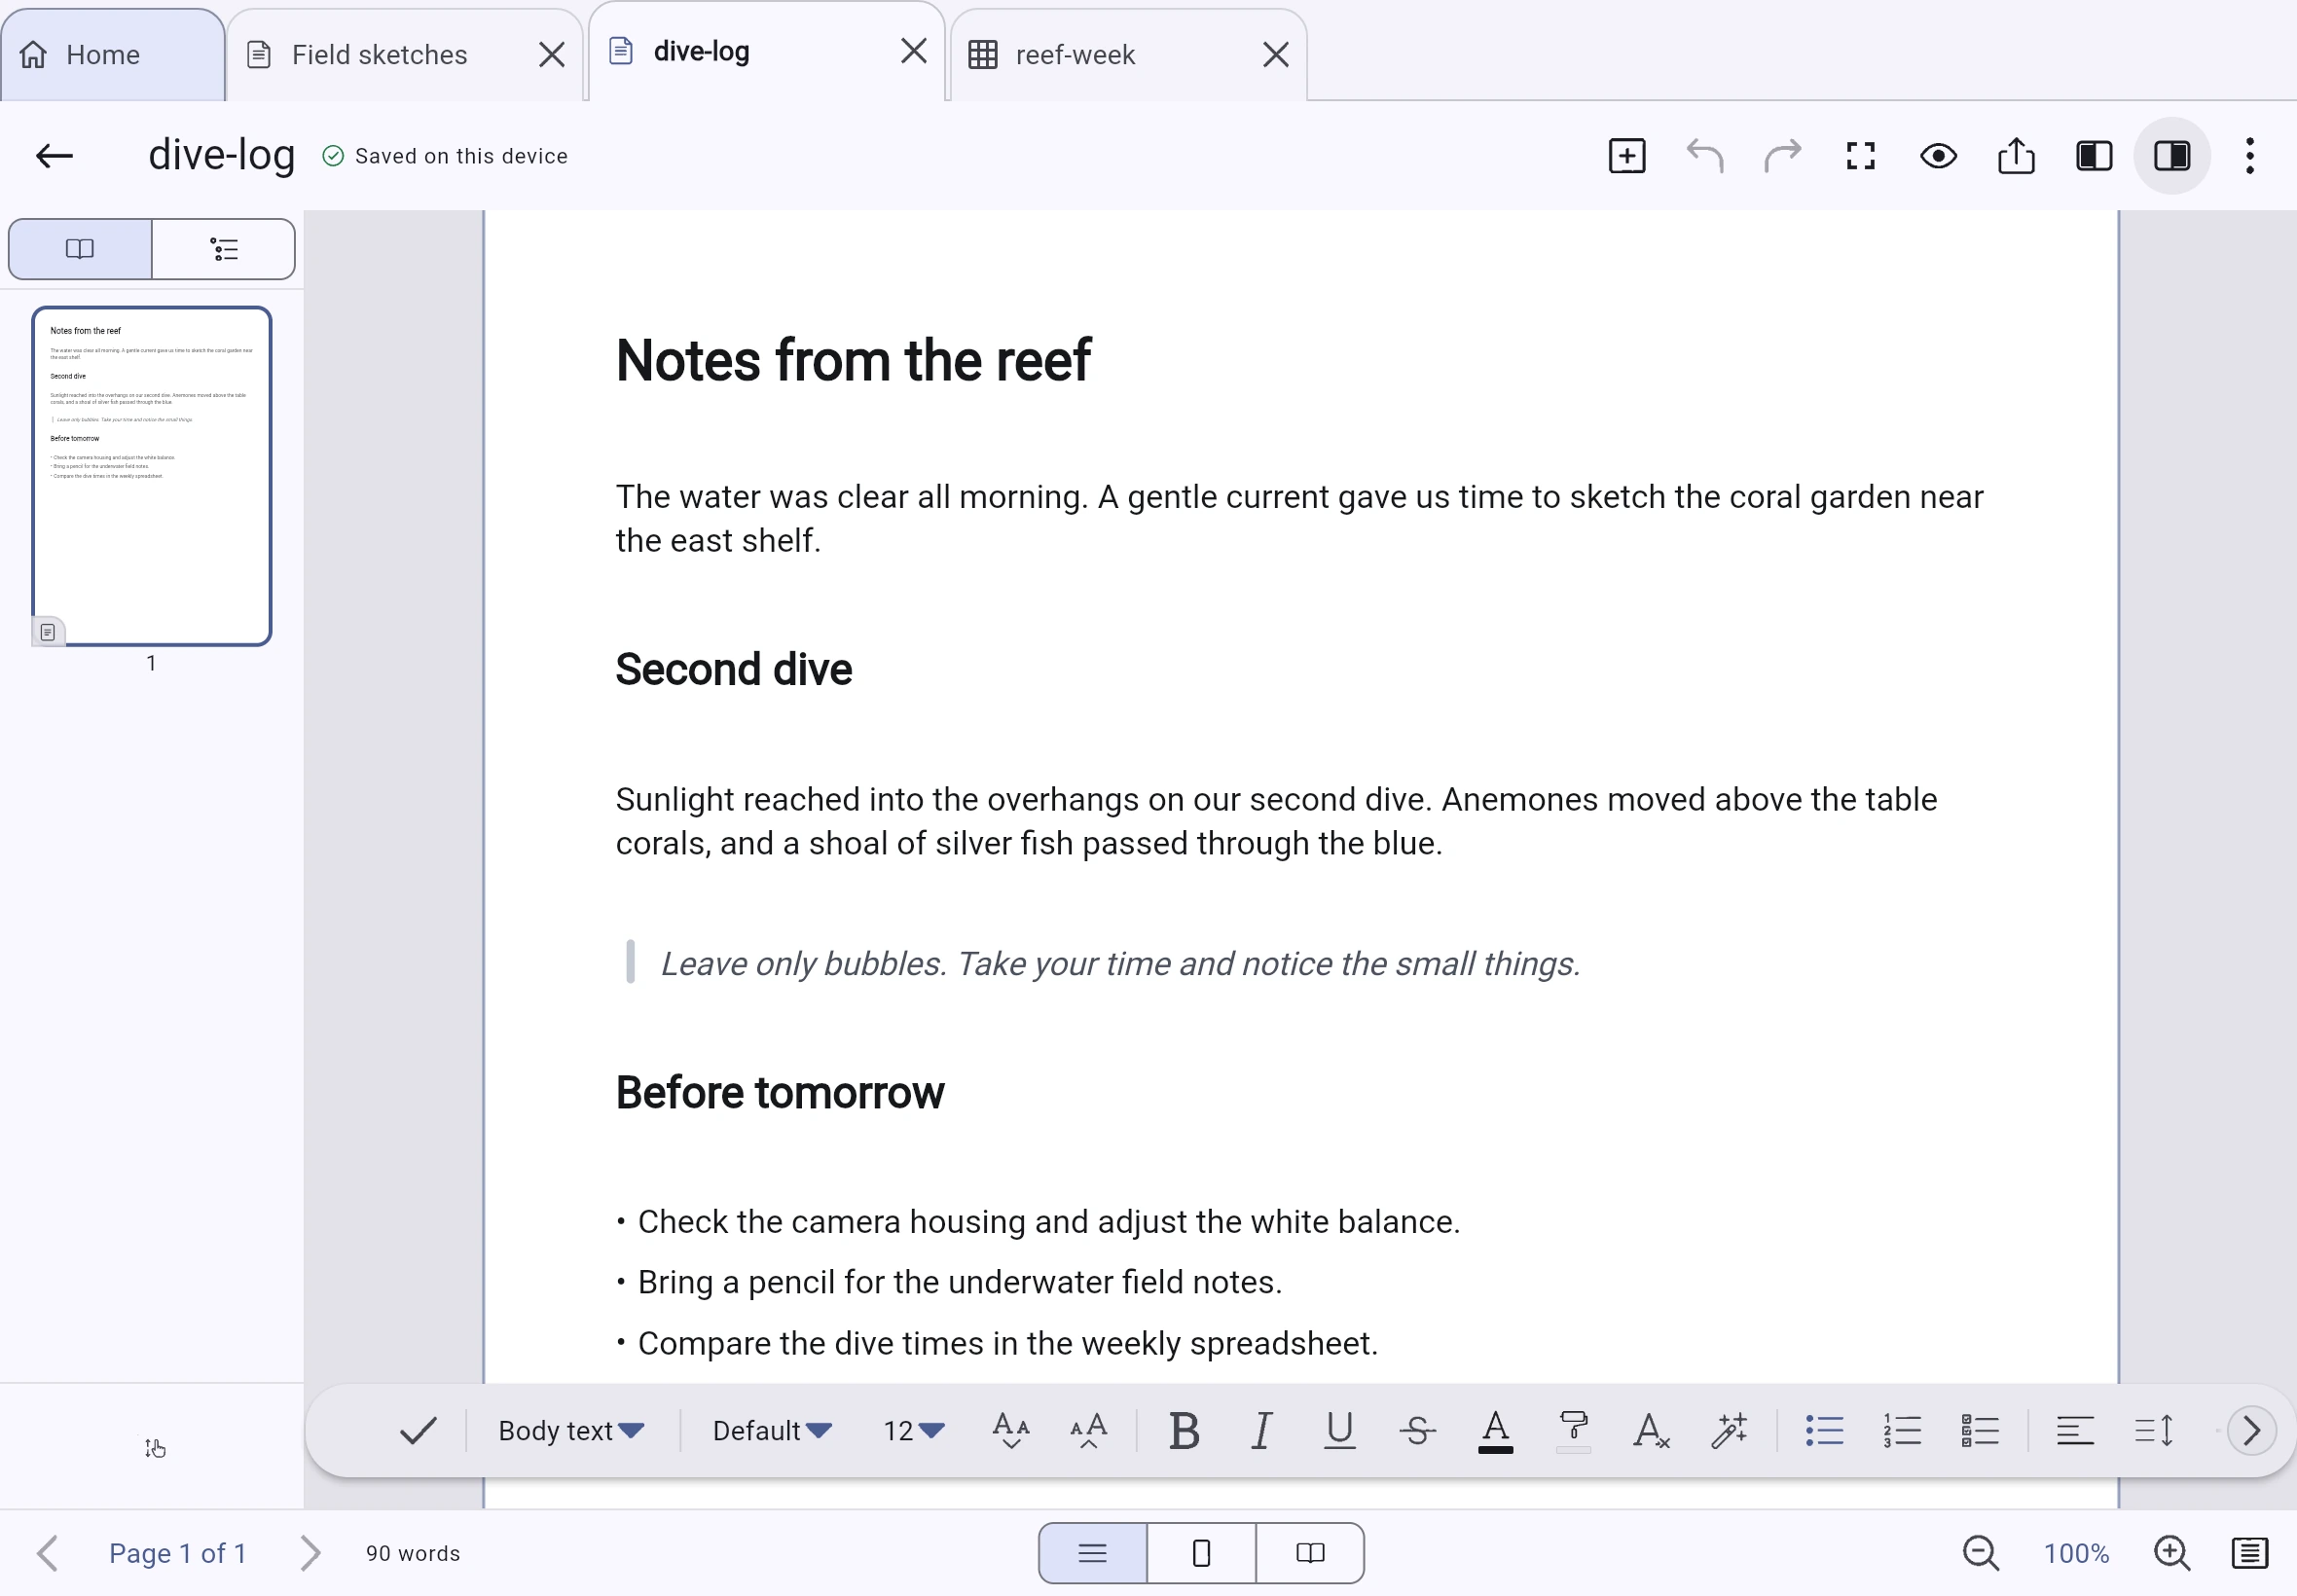This screenshot has height=1596, width=2297.
Task: Zoom out of the document
Action: coord(1980,1553)
